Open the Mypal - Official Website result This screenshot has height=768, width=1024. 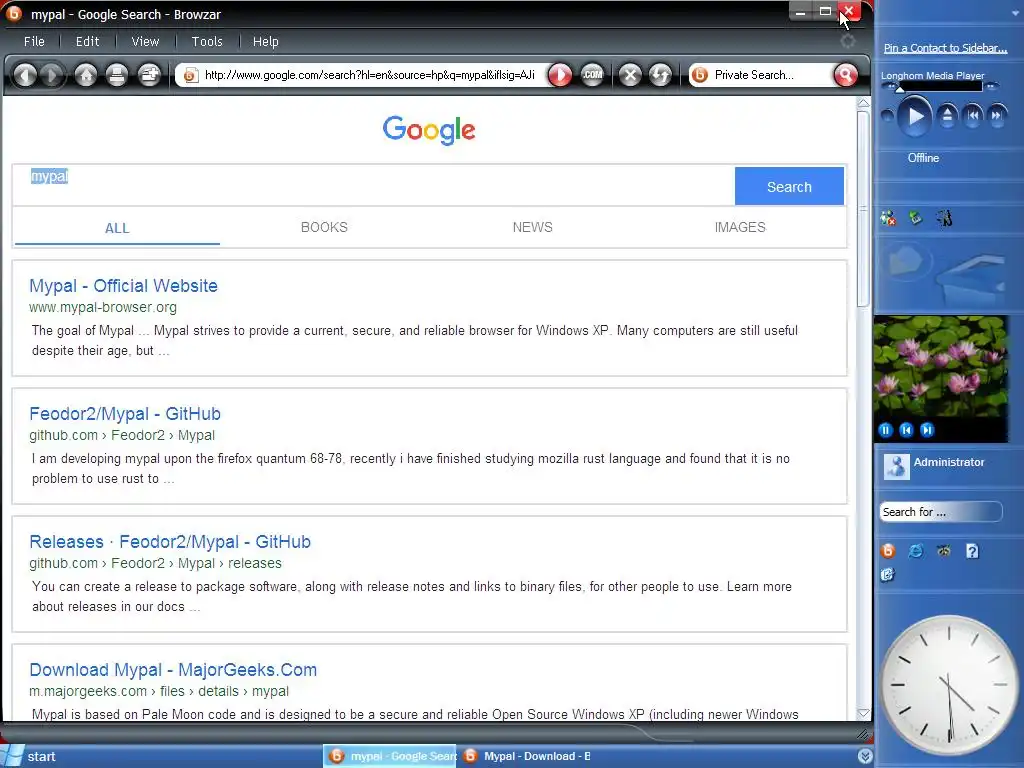pos(123,286)
